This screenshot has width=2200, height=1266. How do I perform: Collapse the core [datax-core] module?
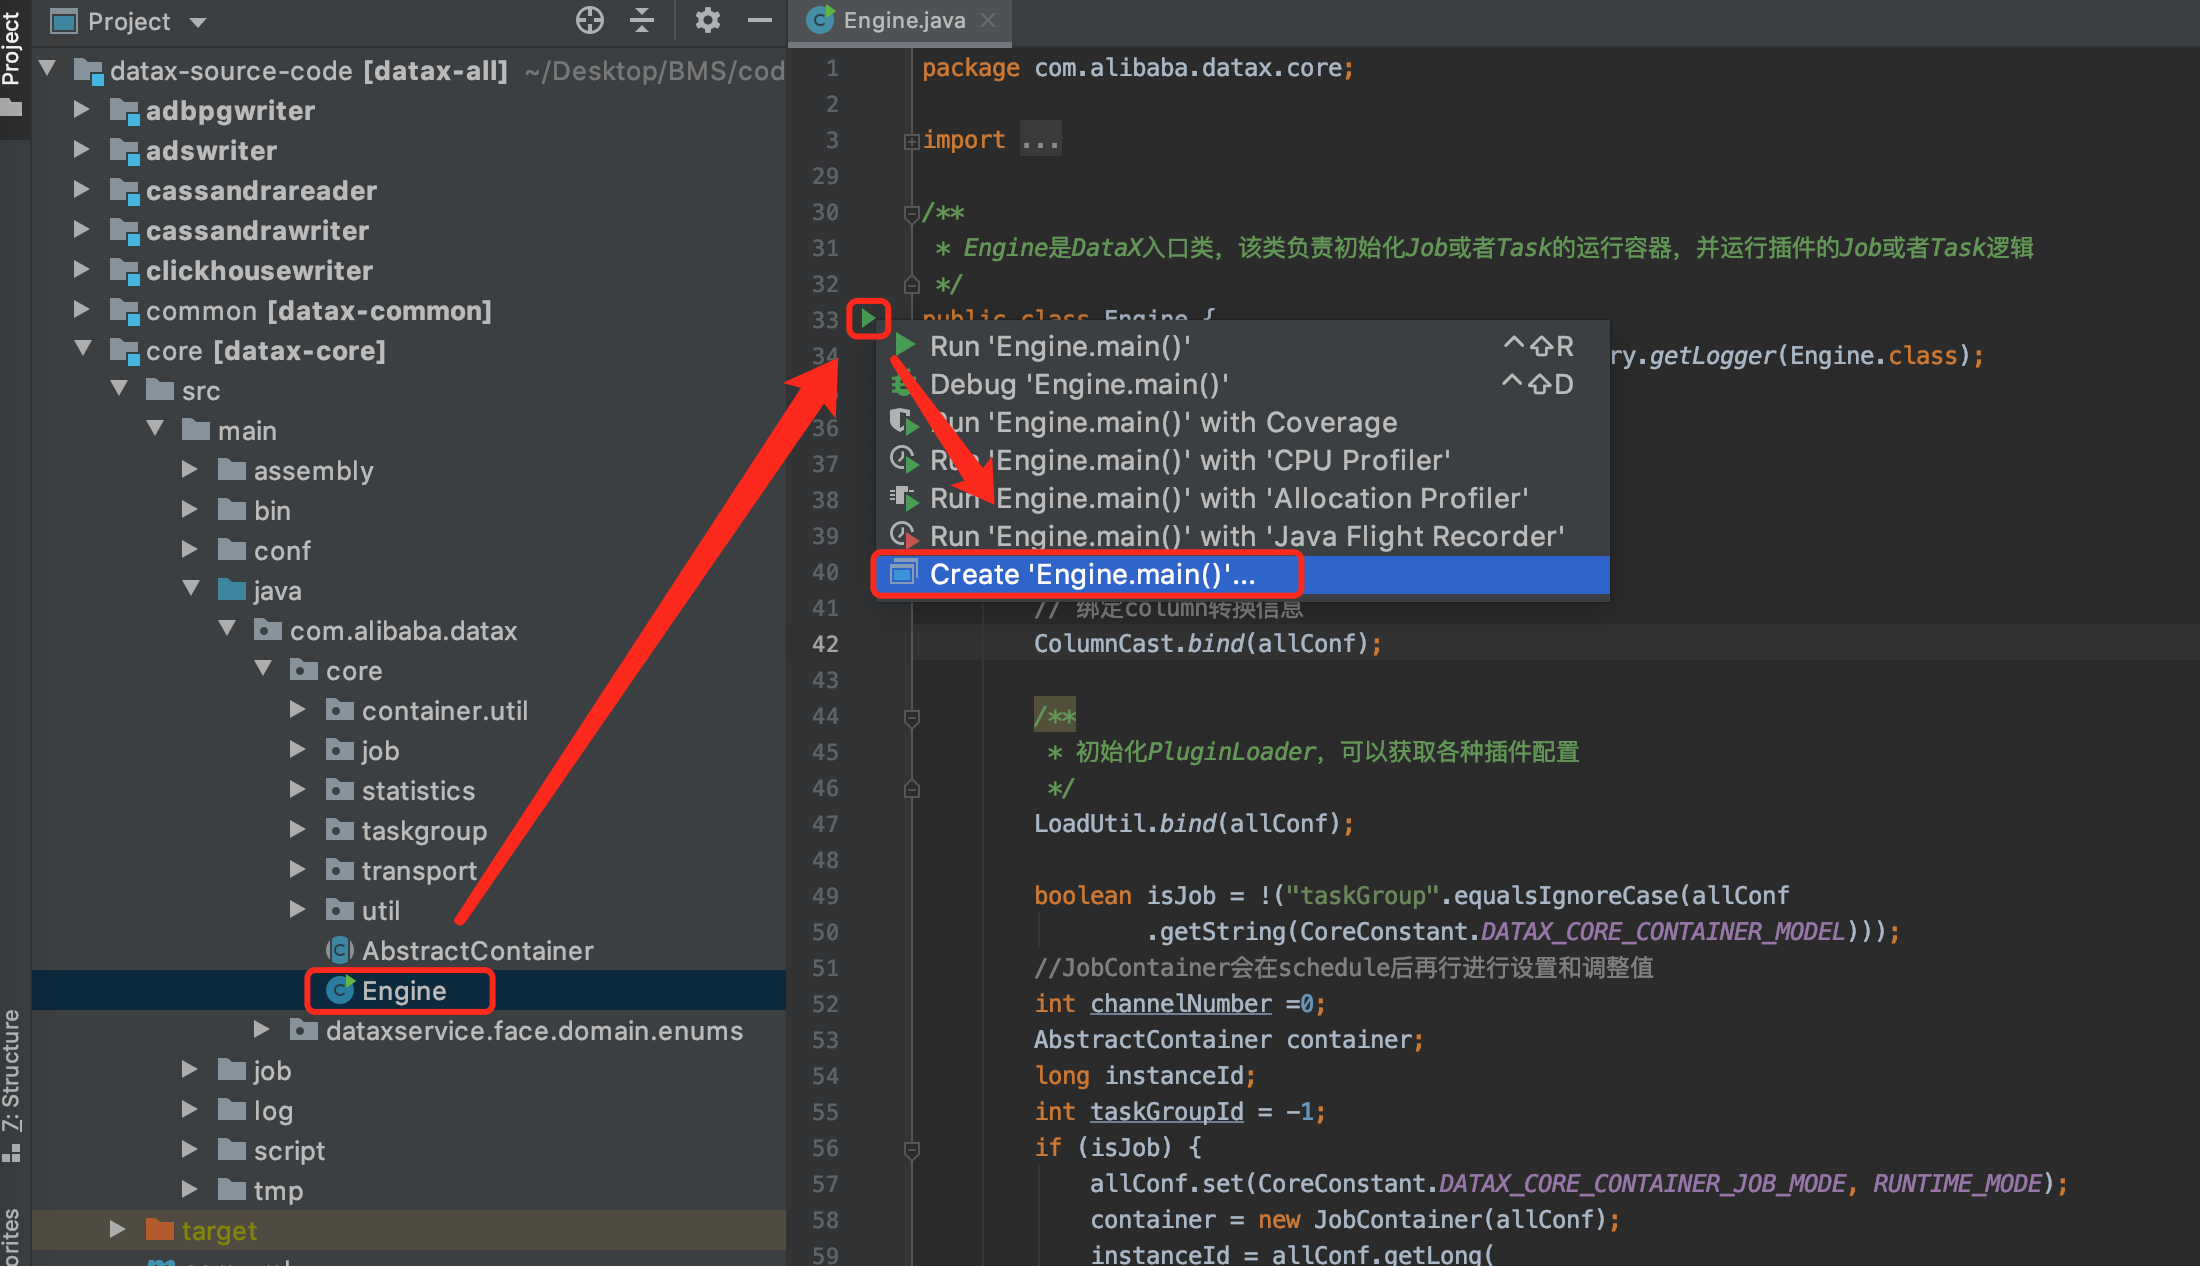pos(84,349)
